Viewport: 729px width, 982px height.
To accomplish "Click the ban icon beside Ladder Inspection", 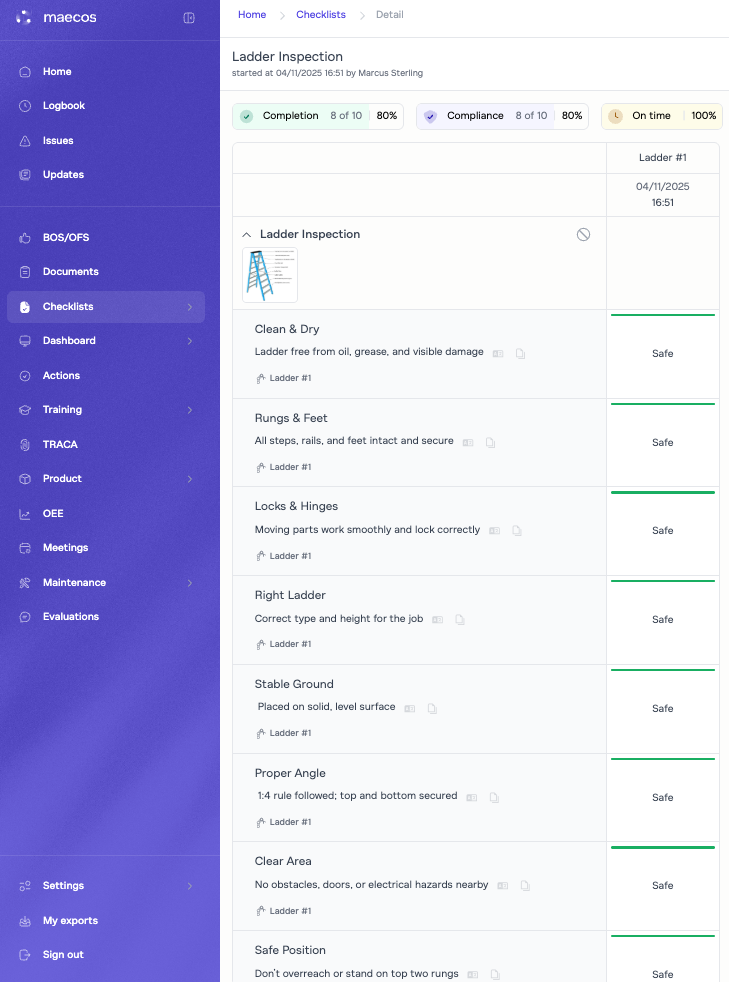I will (583, 234).
